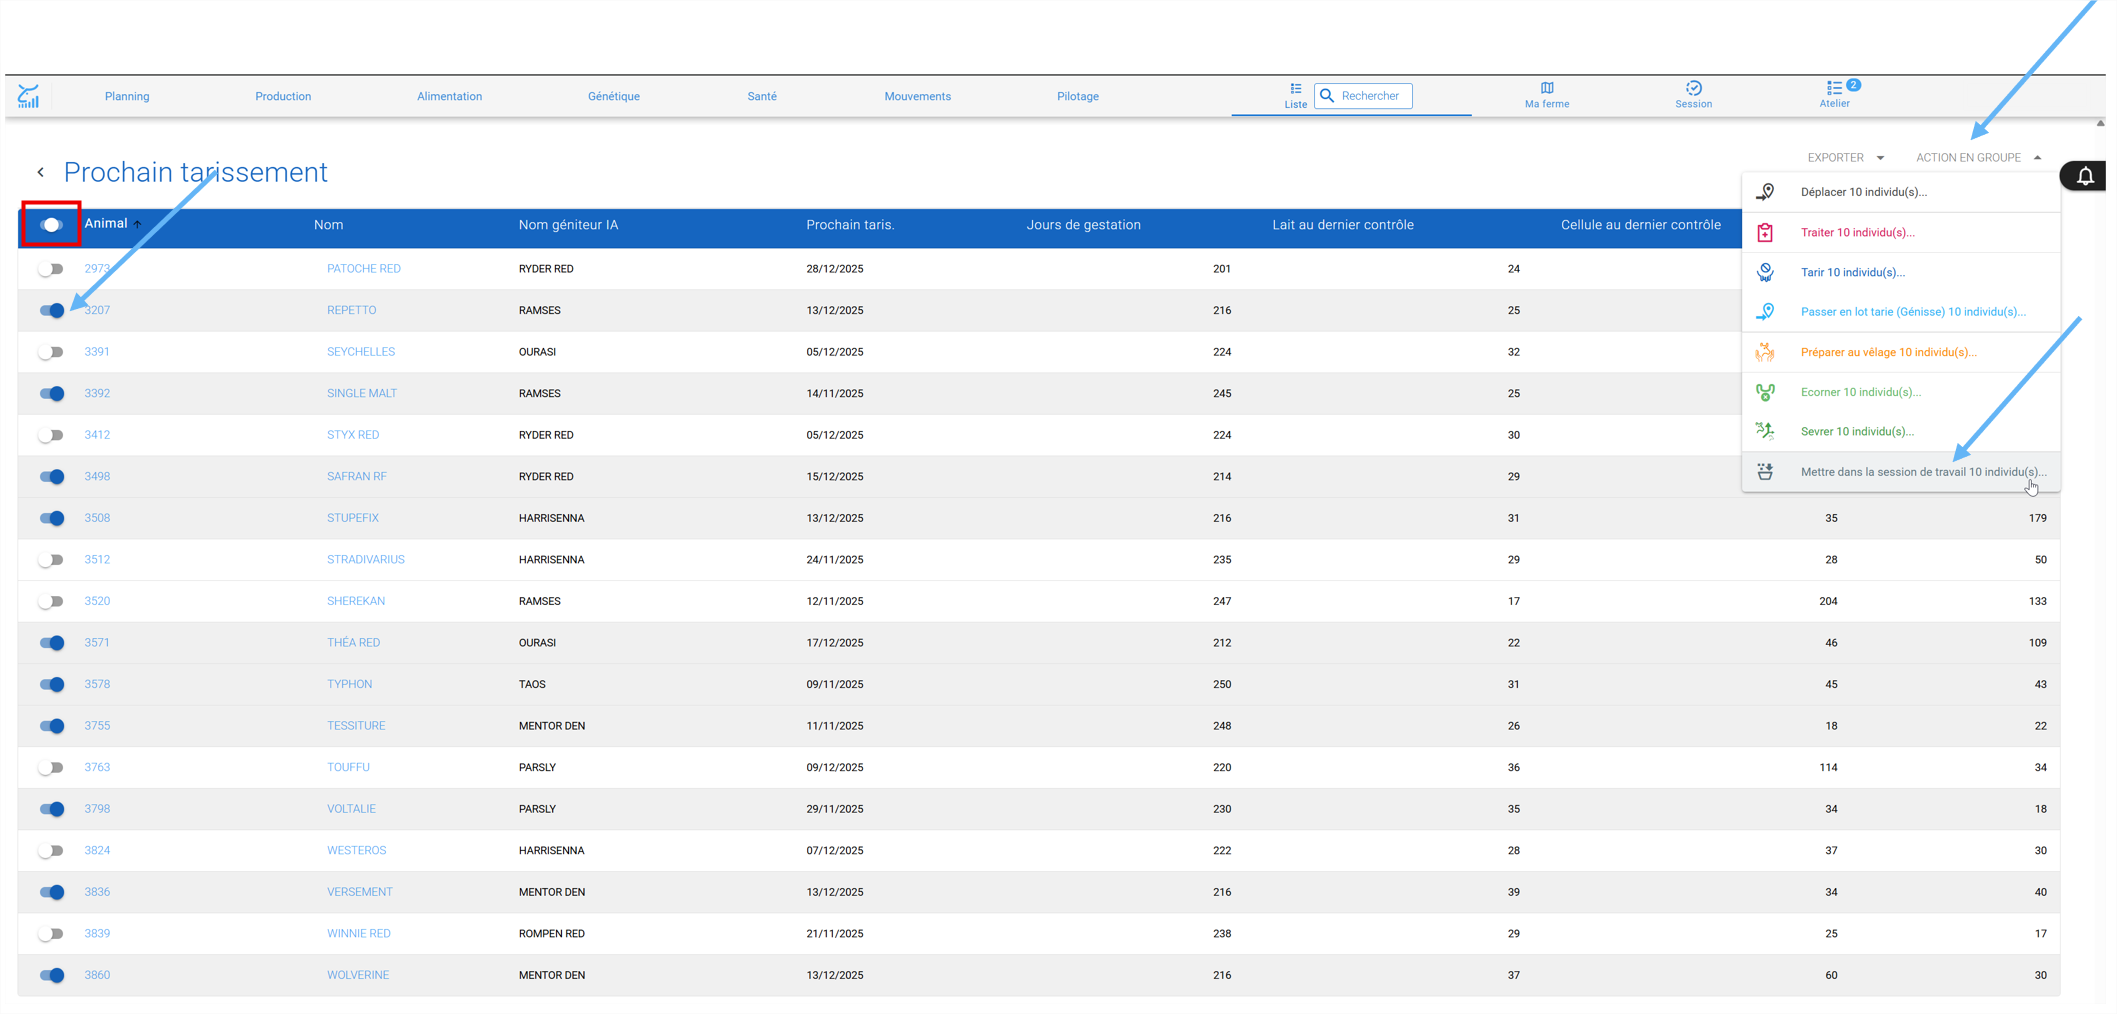
Task: Click the Ecorner 10 individu(s) icon
Action: (x=1766, y=392)
